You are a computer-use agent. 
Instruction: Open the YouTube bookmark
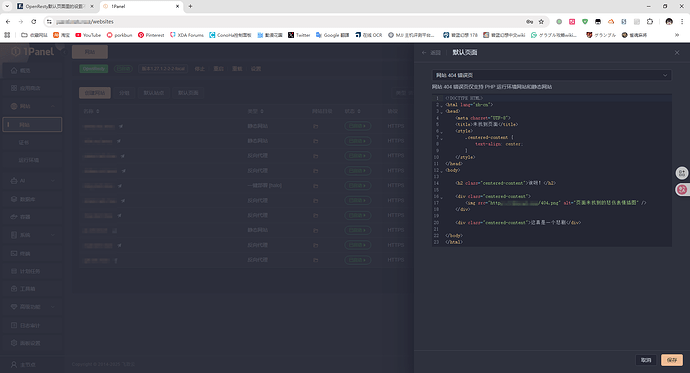tap(88, 35)
